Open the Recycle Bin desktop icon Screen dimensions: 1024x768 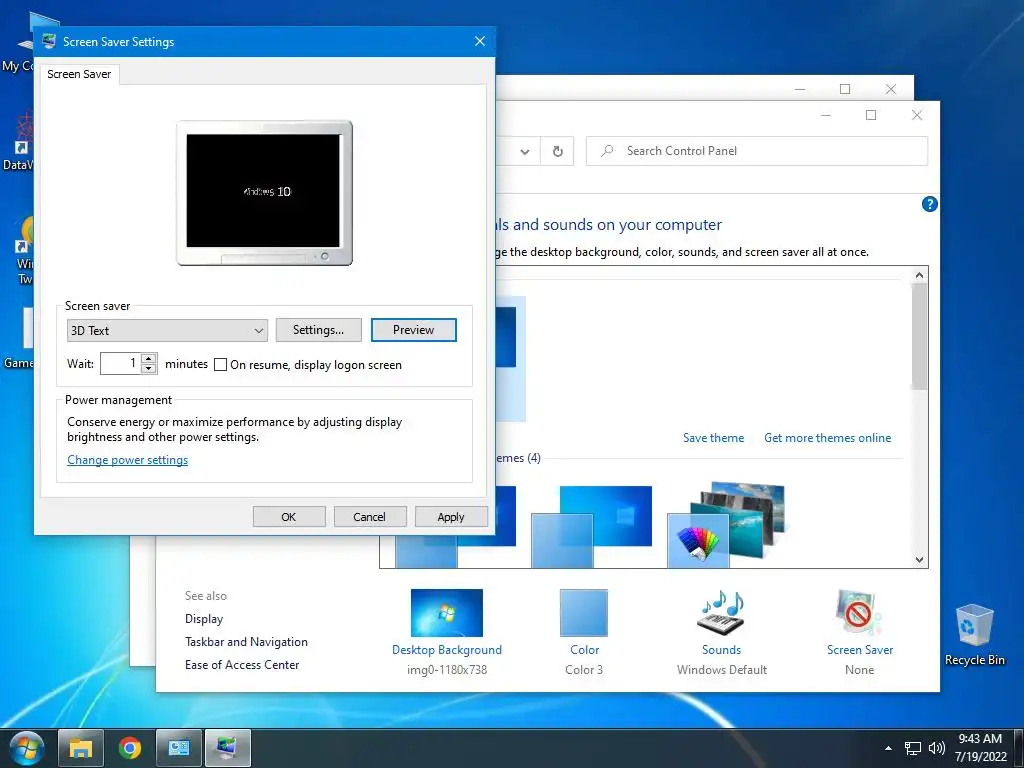click(974, 633)
